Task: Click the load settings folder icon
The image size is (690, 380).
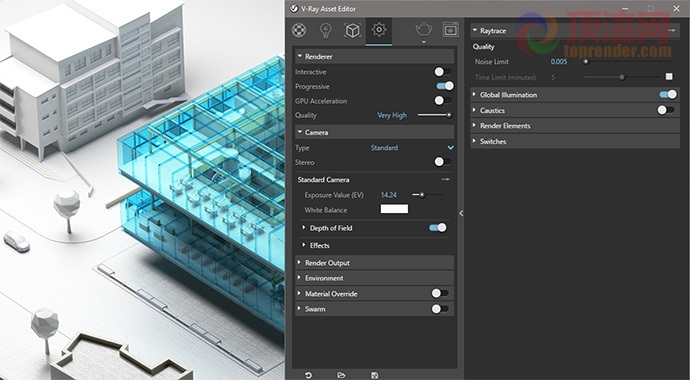Action: 341,375
